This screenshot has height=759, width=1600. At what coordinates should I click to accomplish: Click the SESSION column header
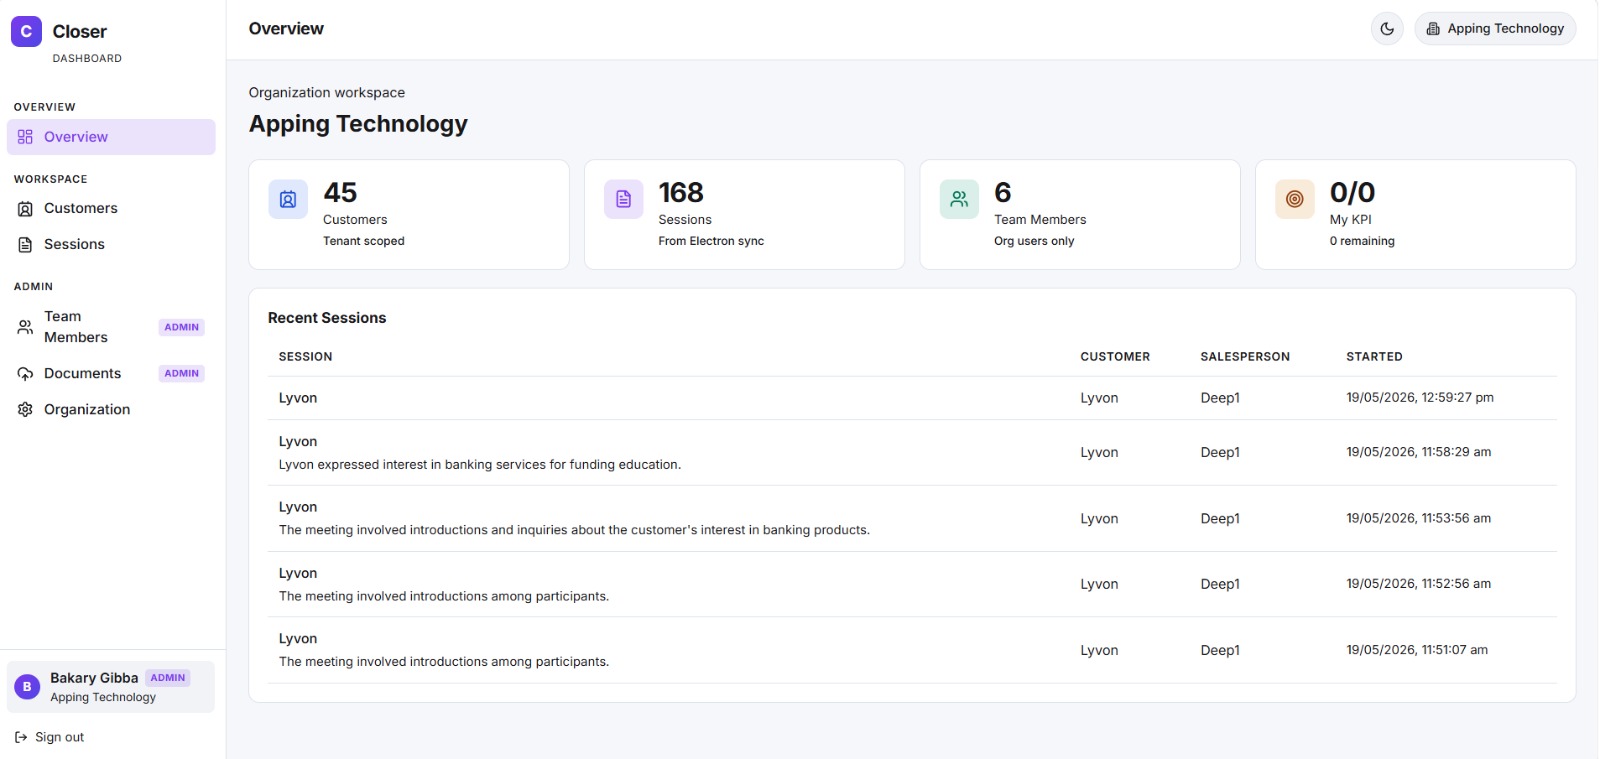tap(305, 357)
